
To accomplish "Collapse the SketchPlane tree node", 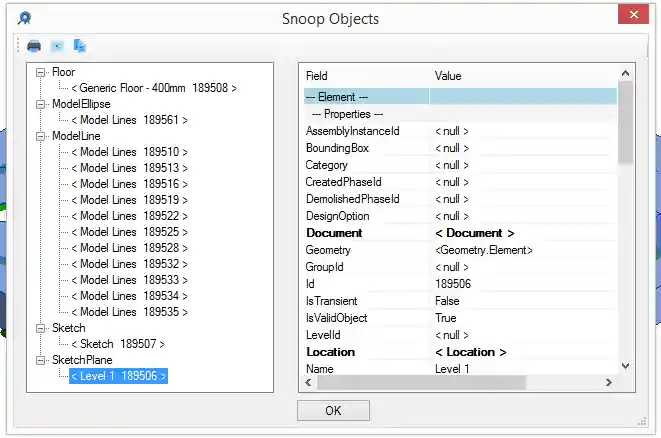I will point(41,360).
